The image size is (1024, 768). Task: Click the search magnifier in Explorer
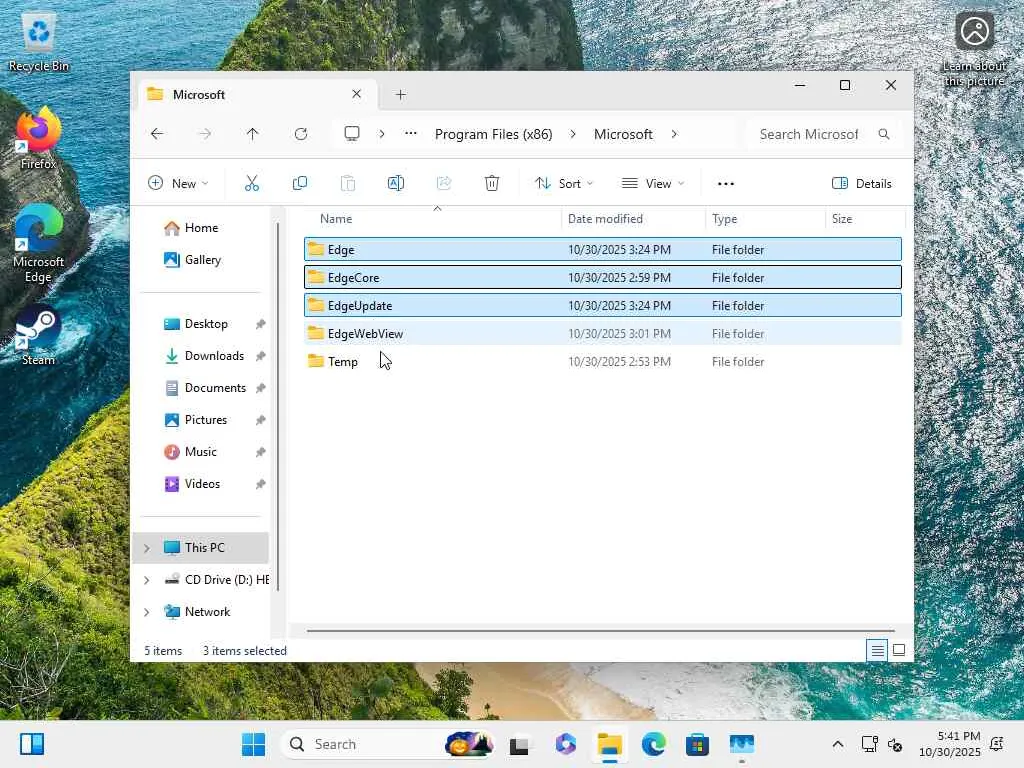(x=884, y=134)
